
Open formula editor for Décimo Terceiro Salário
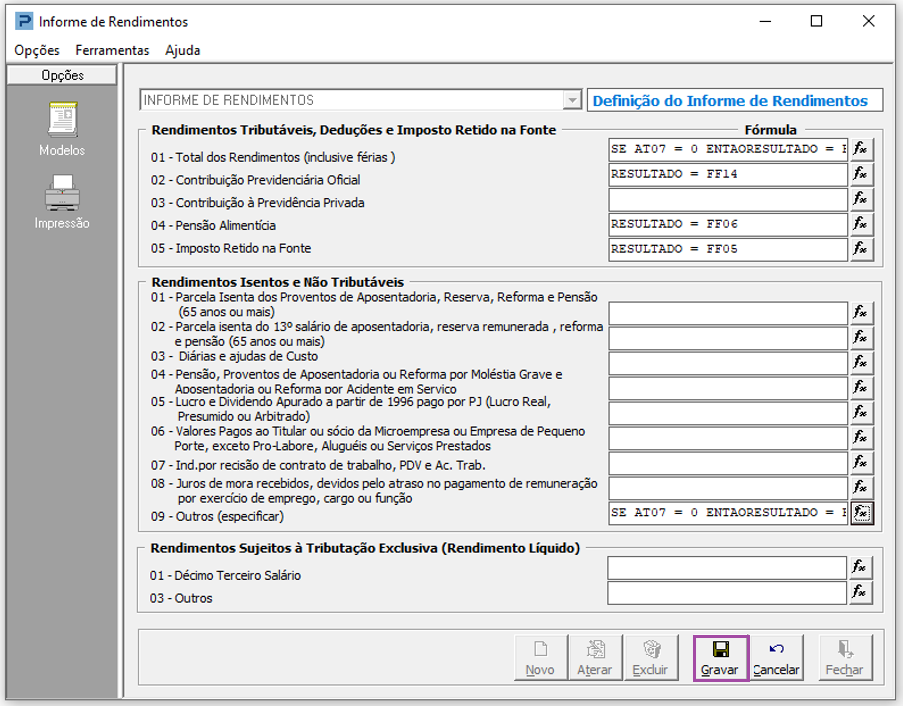click(860, 568)
